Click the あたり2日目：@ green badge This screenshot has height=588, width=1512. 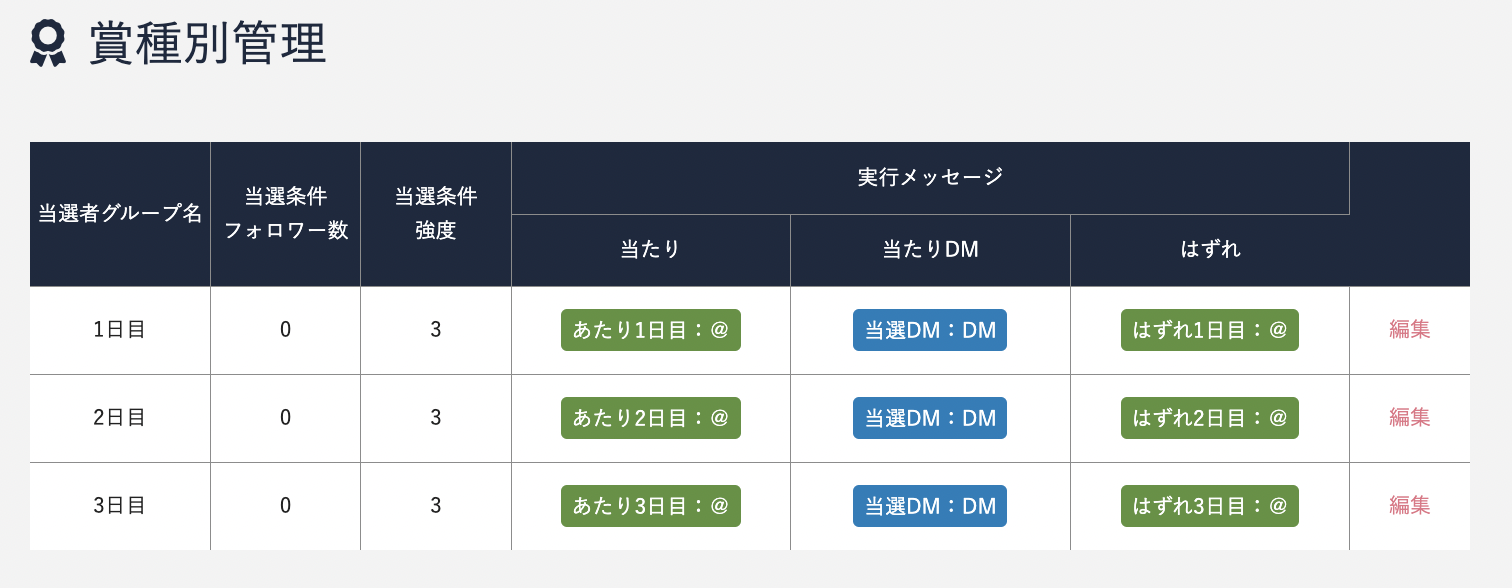[x=651, y=418]
